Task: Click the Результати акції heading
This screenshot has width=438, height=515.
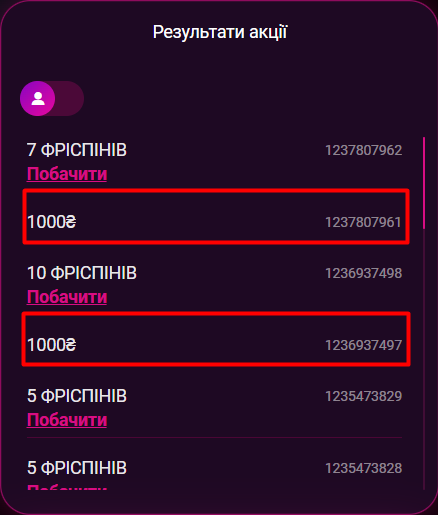Action: [220, 32]
